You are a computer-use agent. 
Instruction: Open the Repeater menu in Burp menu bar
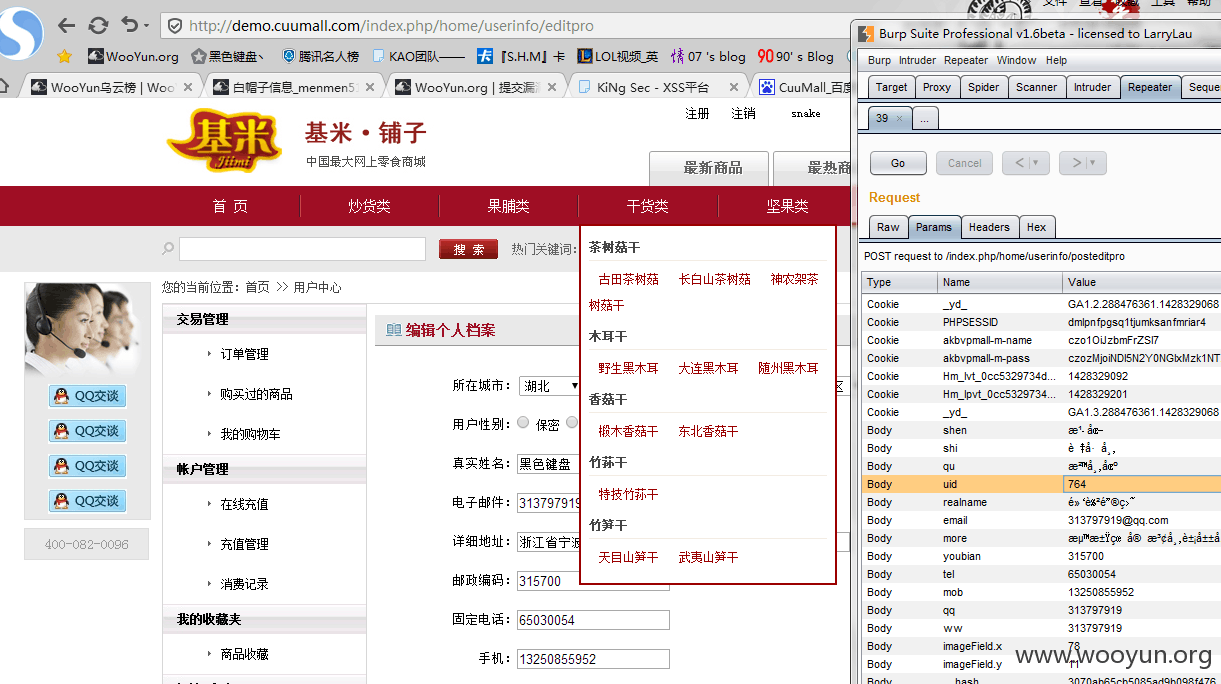click(x=966, y=60)
